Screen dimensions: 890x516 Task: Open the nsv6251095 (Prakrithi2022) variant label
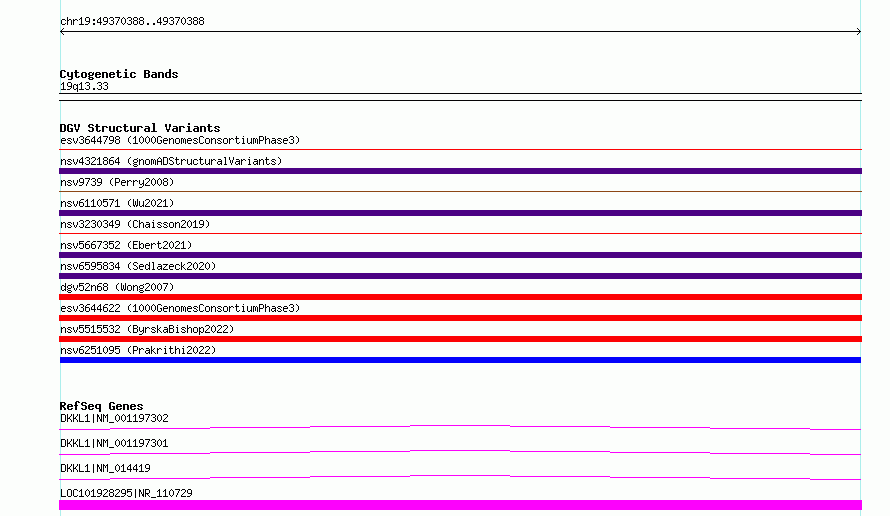tap(138, 350)
